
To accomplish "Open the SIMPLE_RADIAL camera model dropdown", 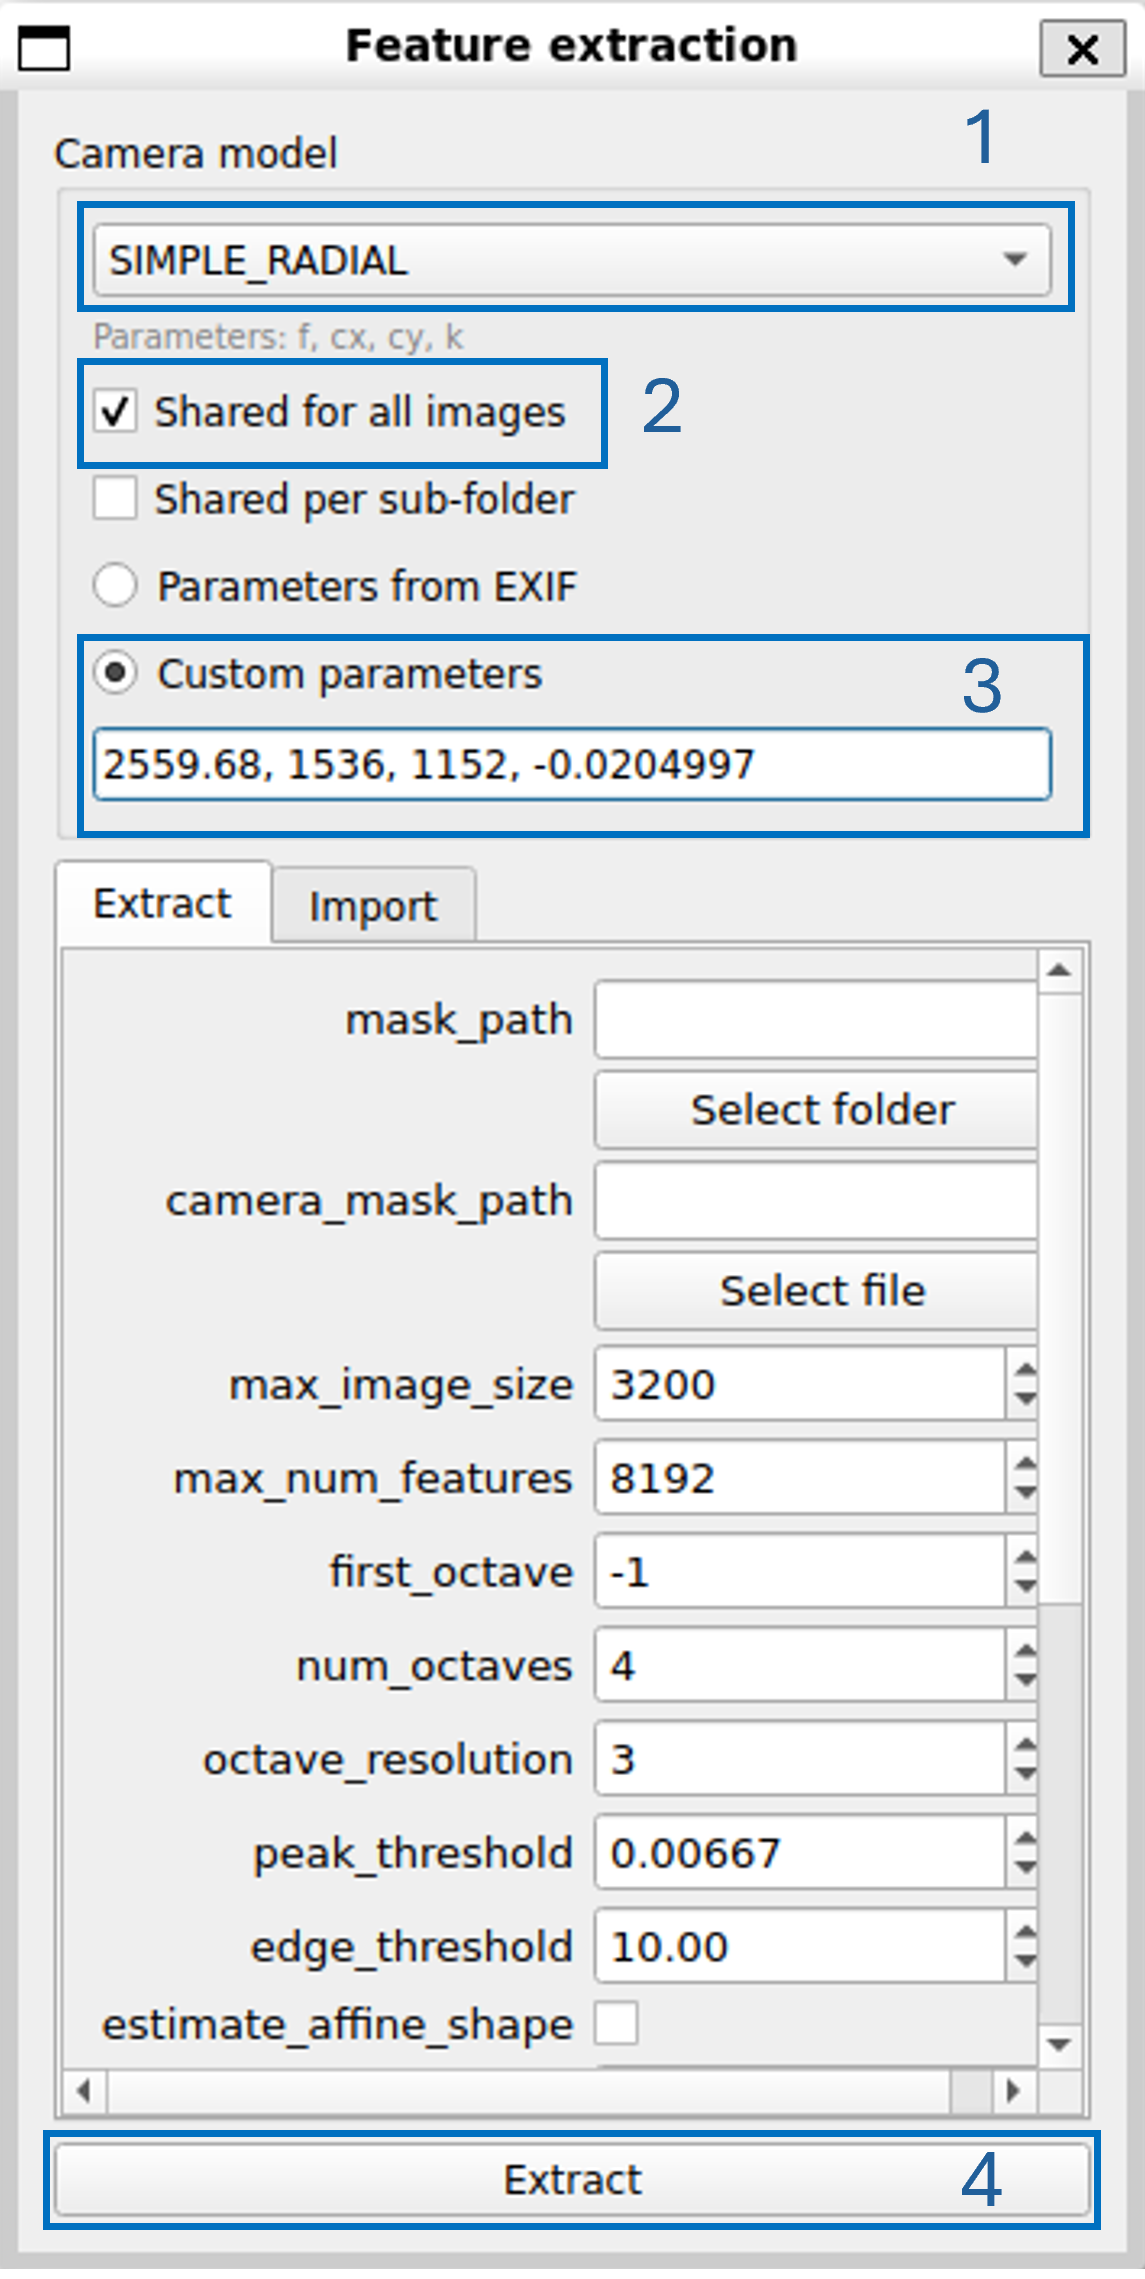I will (x=571, y=260).
